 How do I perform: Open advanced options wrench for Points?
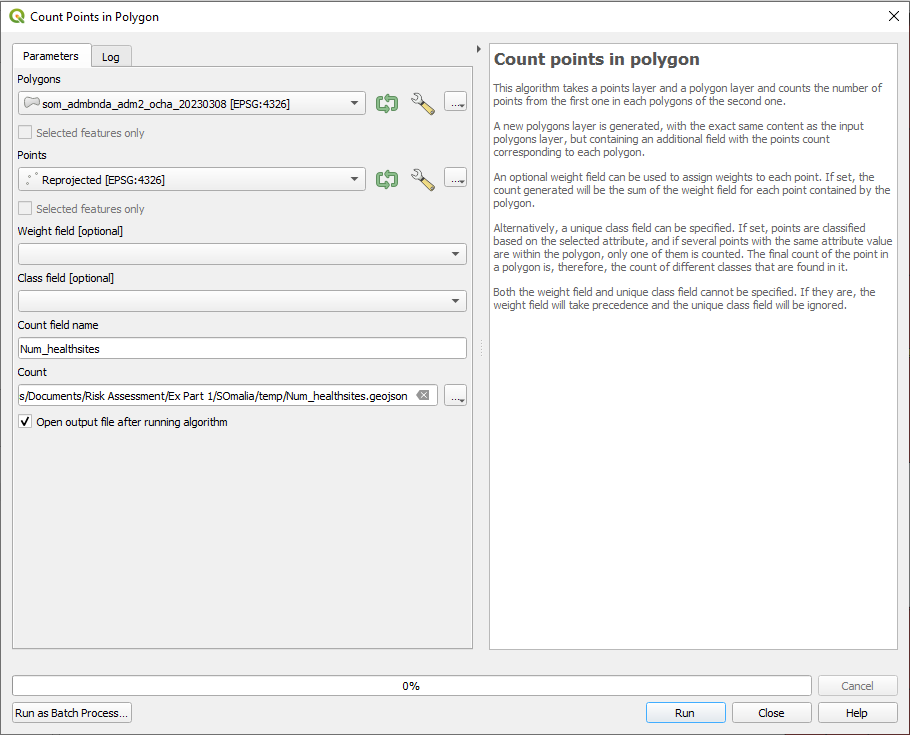[x=423, y=179]
